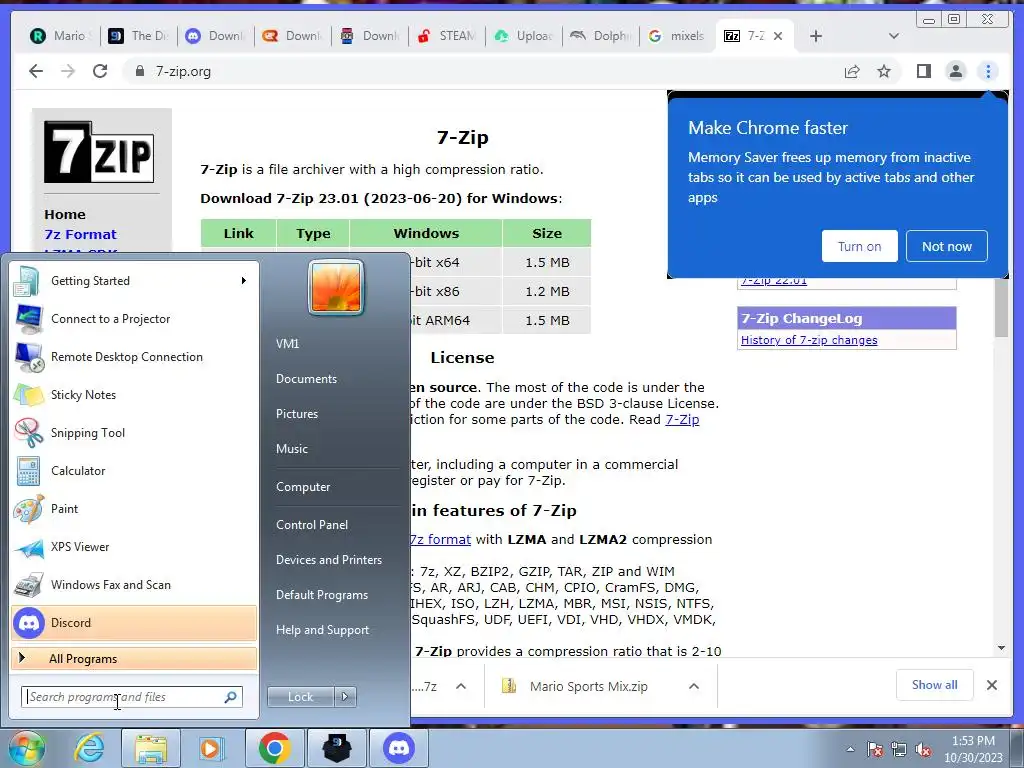Open Windows Fax and Scan
The image size is (1024, 768).
pyautogui.click(x=134, y=584)
